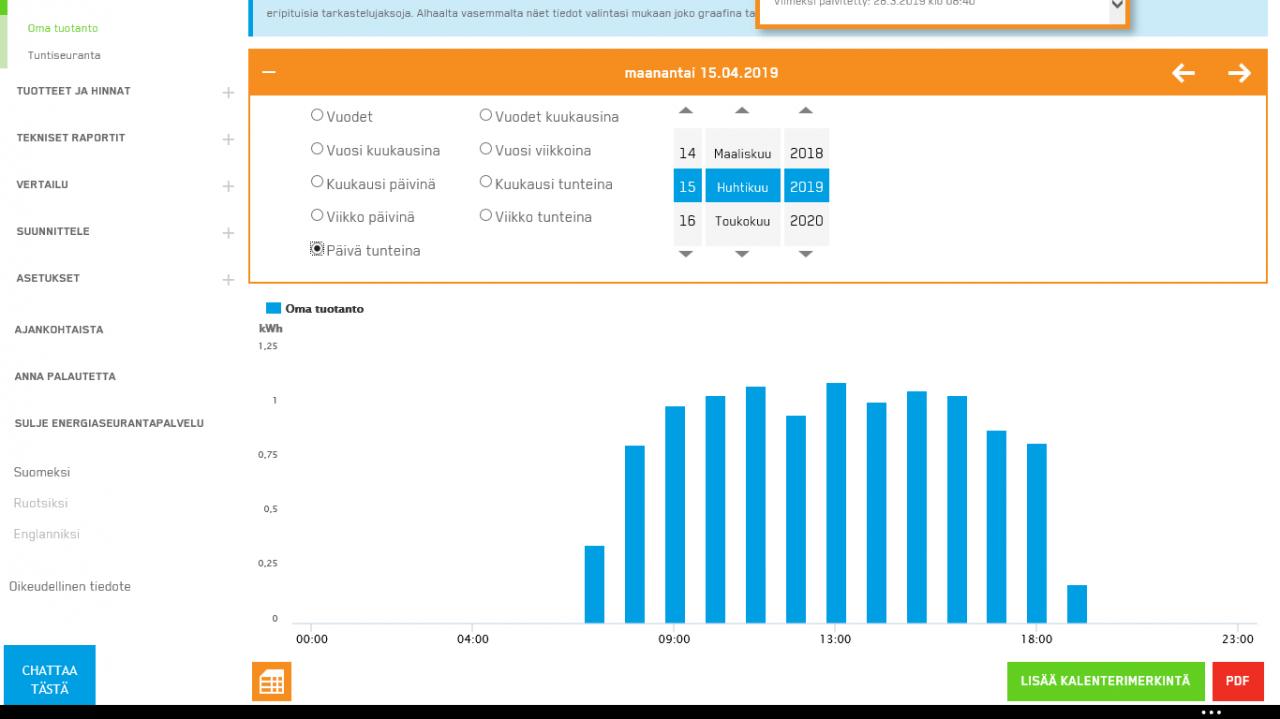Open the orange table view icon
The height and width of the screenshot is (719, 1280).
[x=271, y=682]
